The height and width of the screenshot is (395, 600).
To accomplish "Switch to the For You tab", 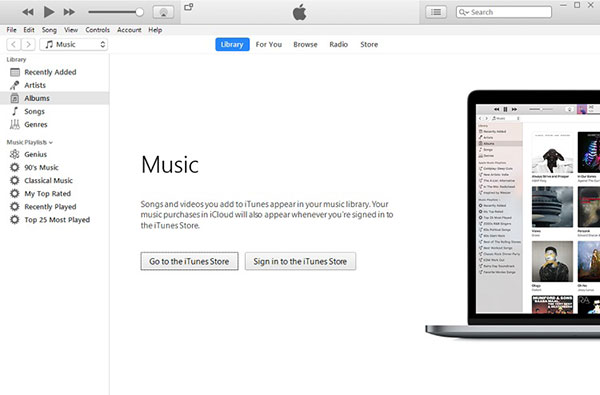I will tap(269, 44).
